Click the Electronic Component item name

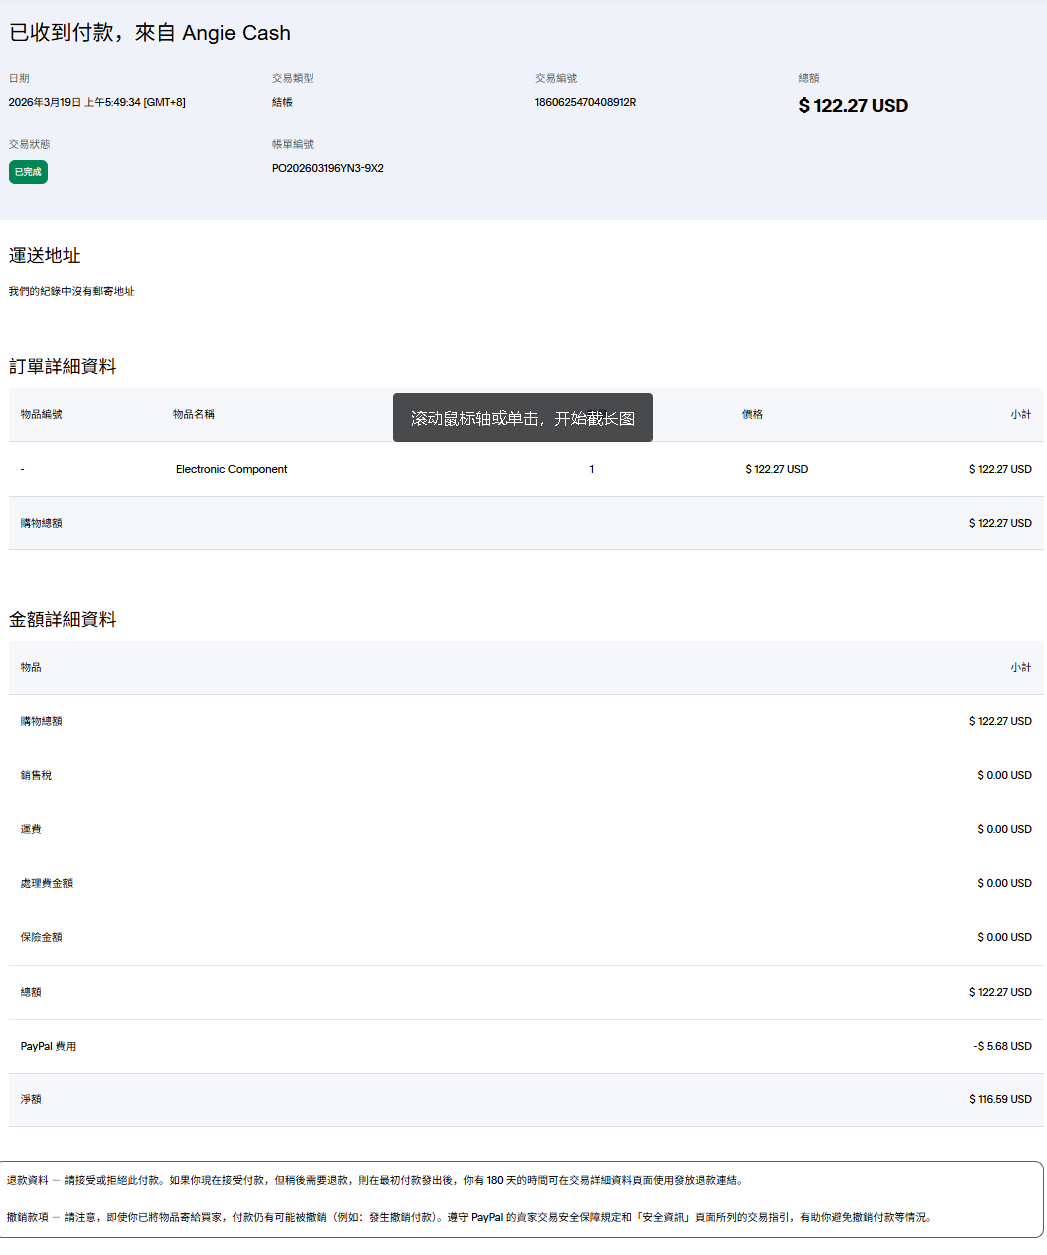click(x=231, y=469)
